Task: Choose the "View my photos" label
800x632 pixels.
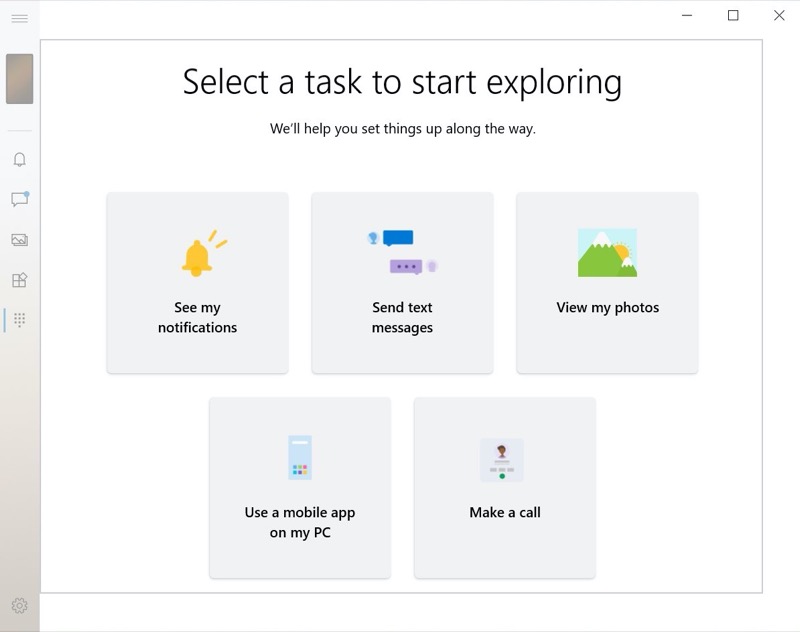Action: pyautogui.click(x=607, y=308)
